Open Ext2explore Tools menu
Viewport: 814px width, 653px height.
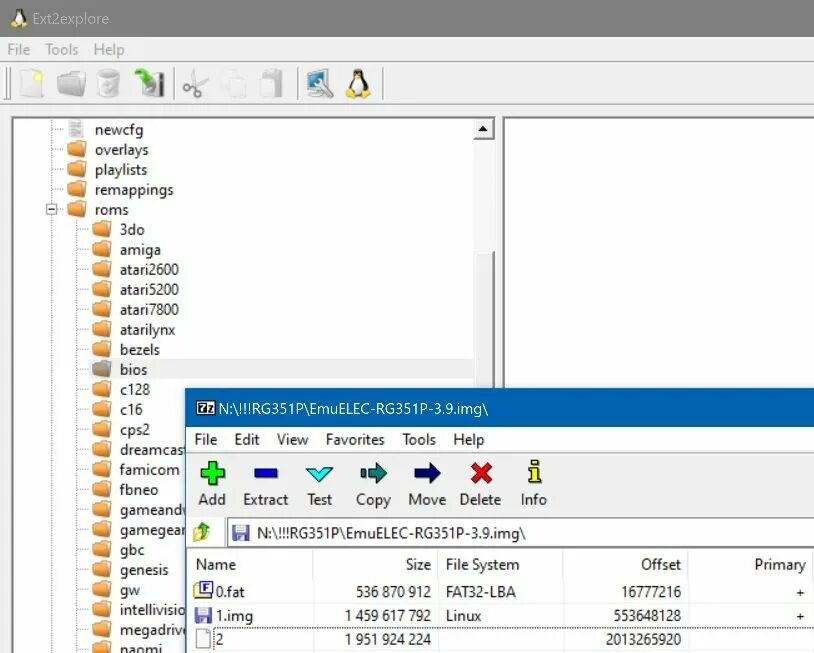[62, 49]
